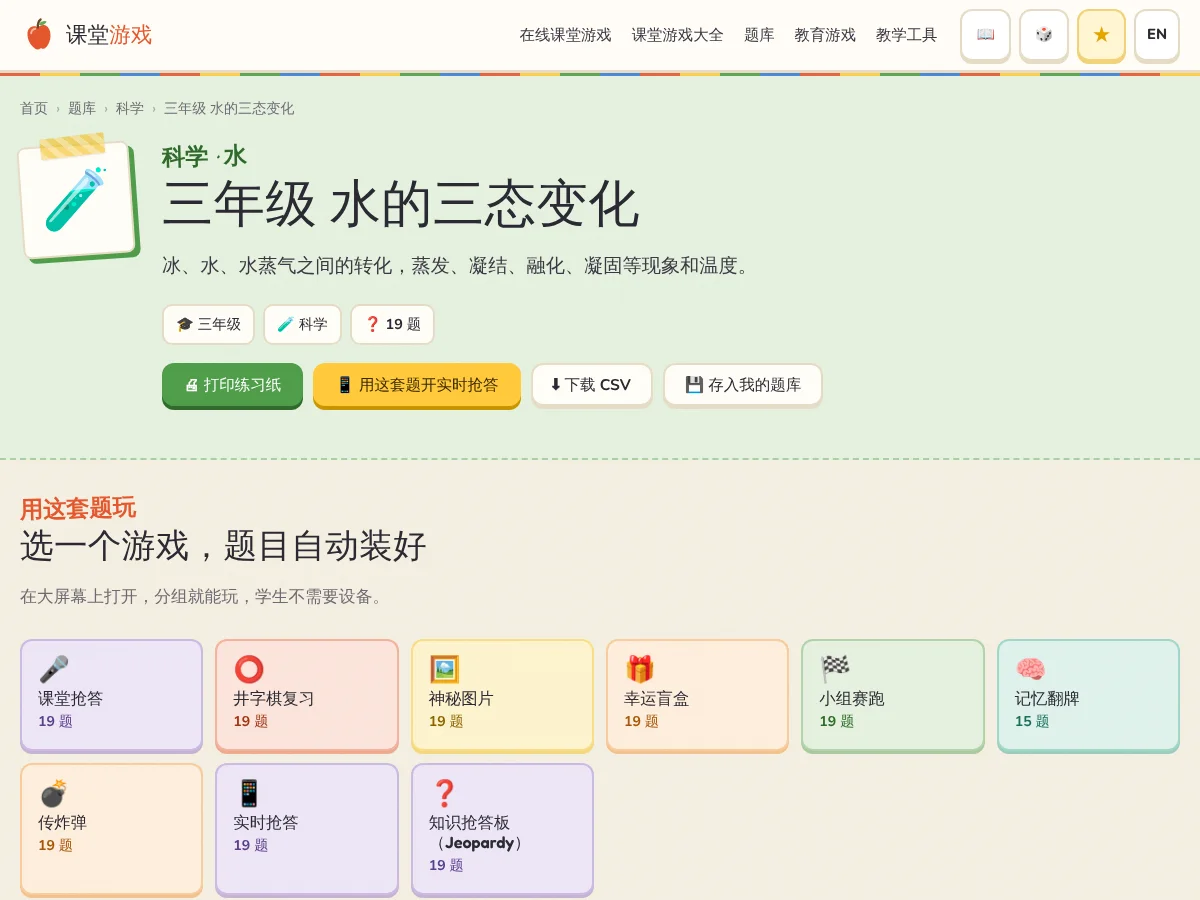Click the 下载 CSV button
Viewport: 1200px width, 900px height.
coord(591,385)
